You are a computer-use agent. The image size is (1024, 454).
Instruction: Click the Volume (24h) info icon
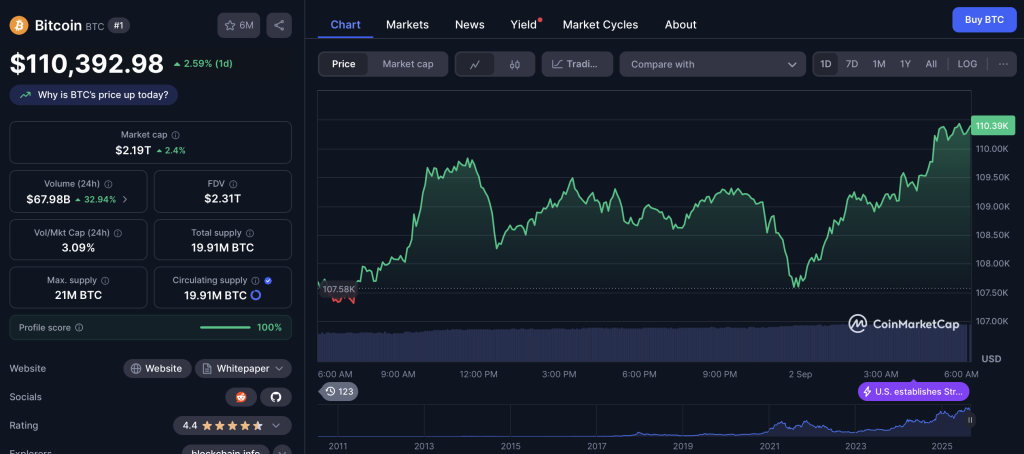tap(108, 184)
